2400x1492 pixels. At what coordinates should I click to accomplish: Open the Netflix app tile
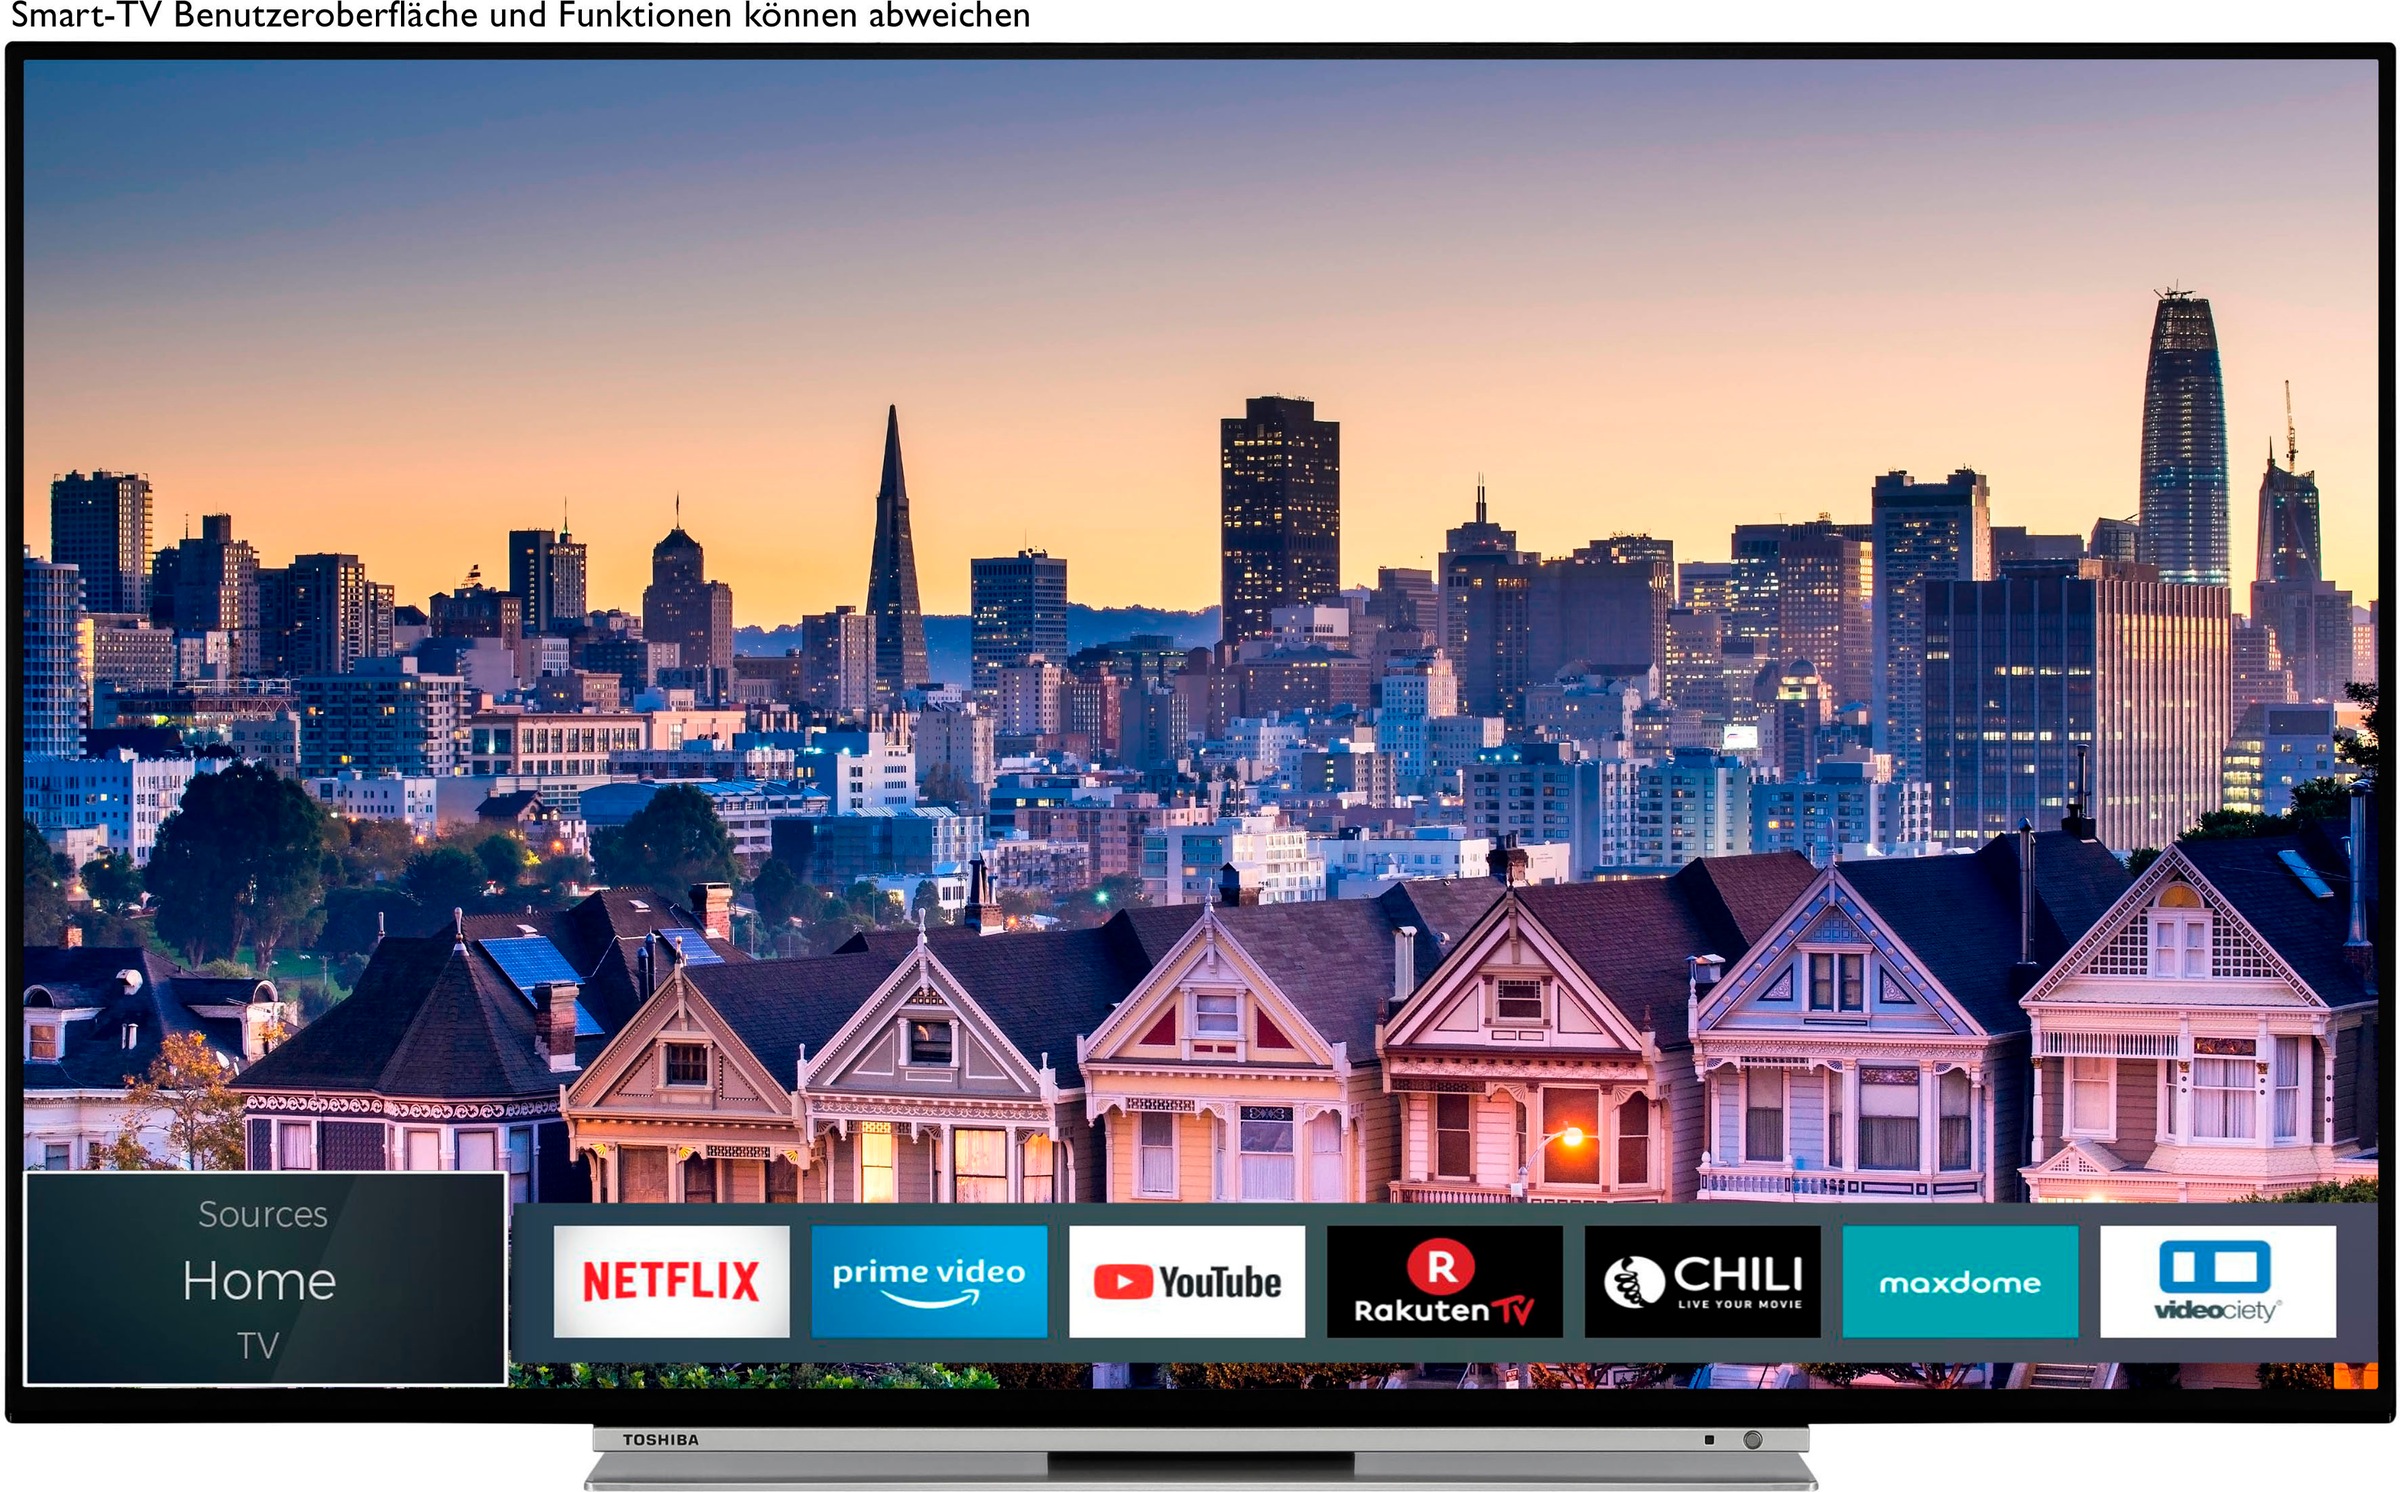point(671,1281)
